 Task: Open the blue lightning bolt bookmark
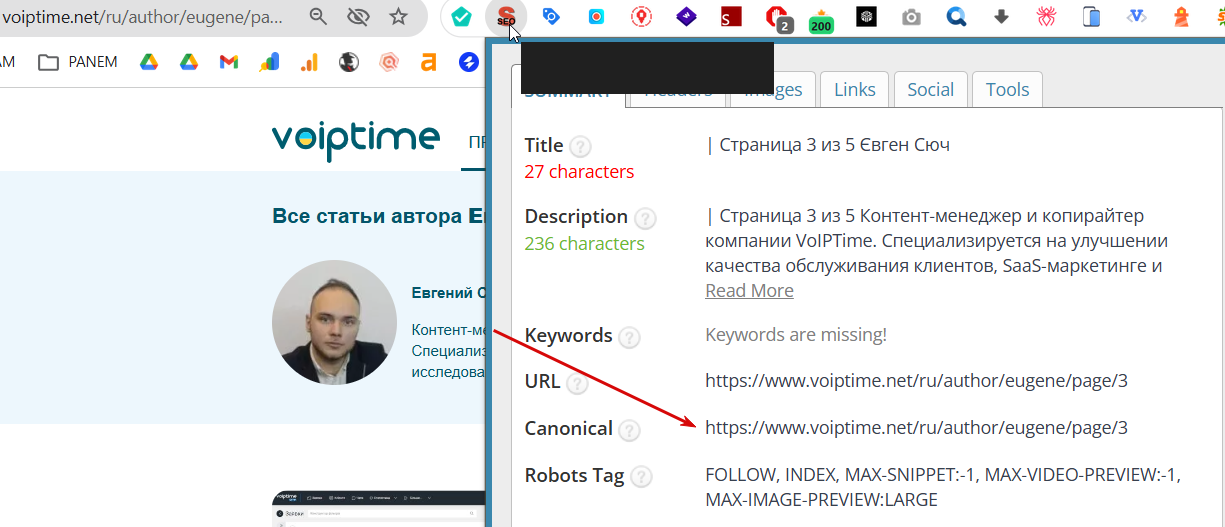468,62
